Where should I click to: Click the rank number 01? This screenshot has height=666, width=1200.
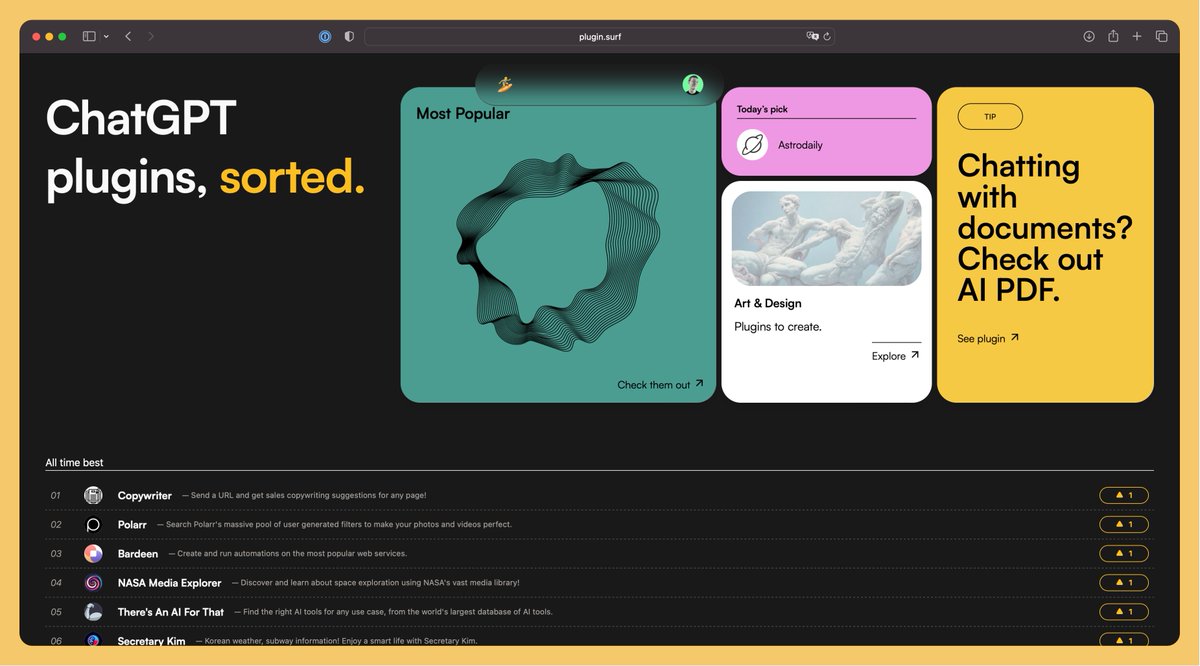tap(56, 495)
